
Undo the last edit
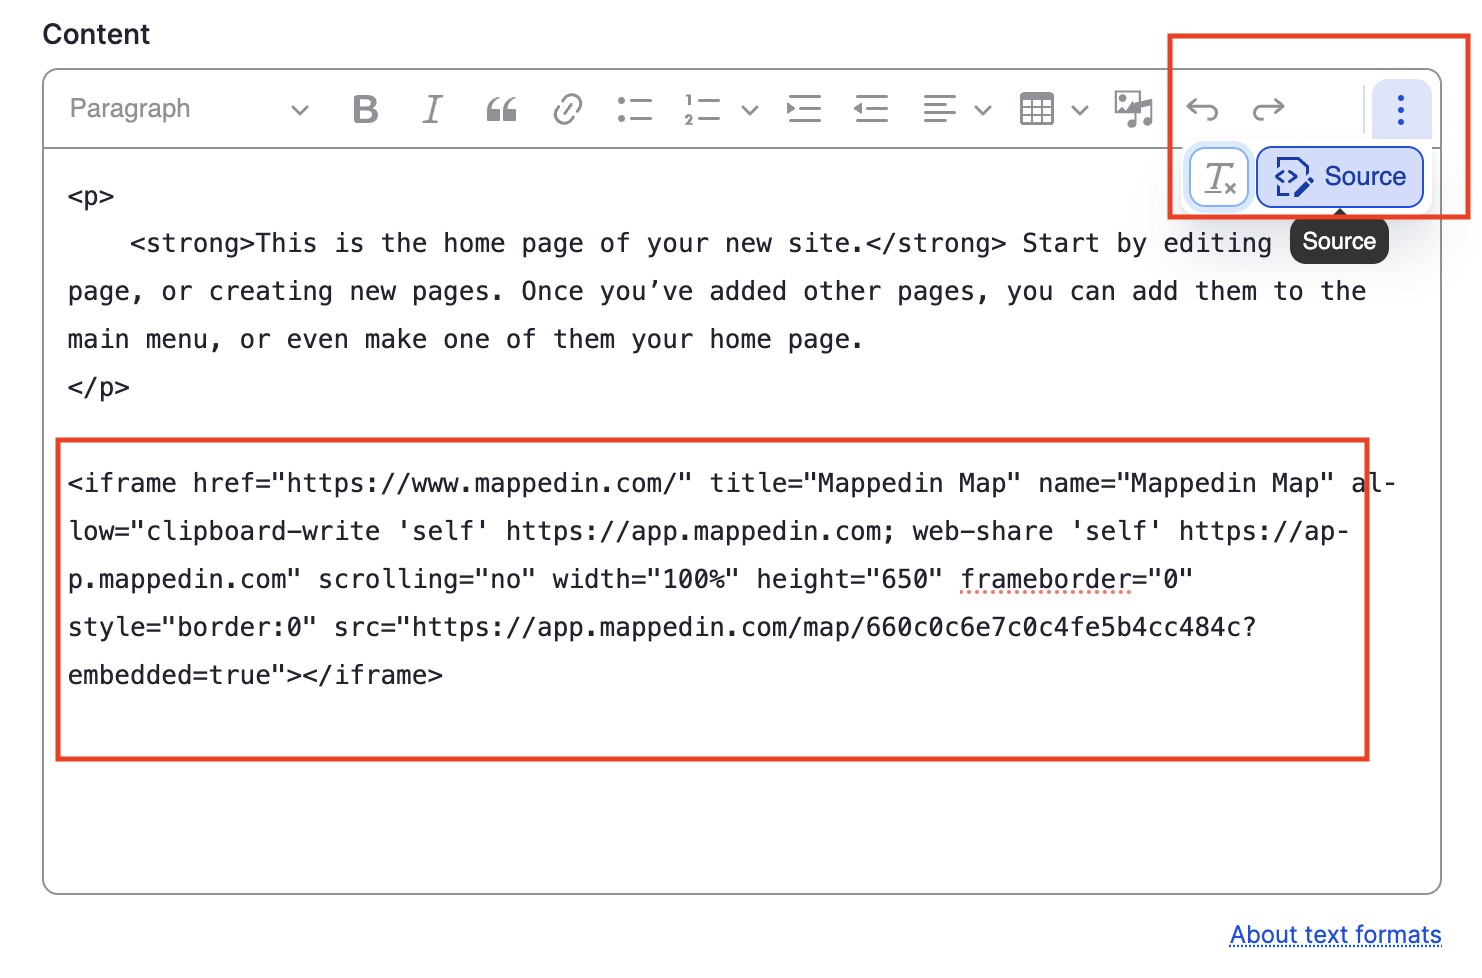coord(1202,109)
